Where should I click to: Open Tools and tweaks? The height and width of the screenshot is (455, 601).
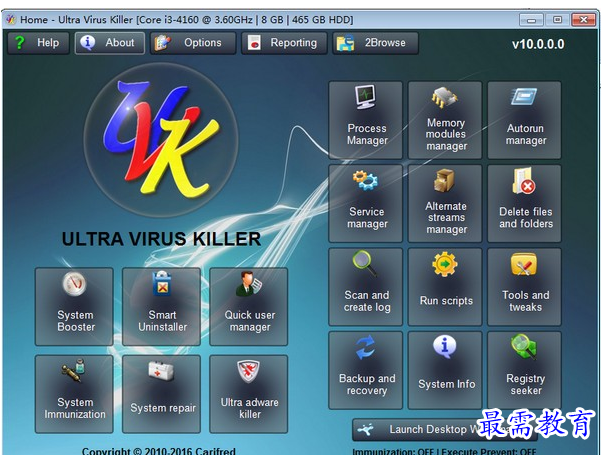(524, 287)
